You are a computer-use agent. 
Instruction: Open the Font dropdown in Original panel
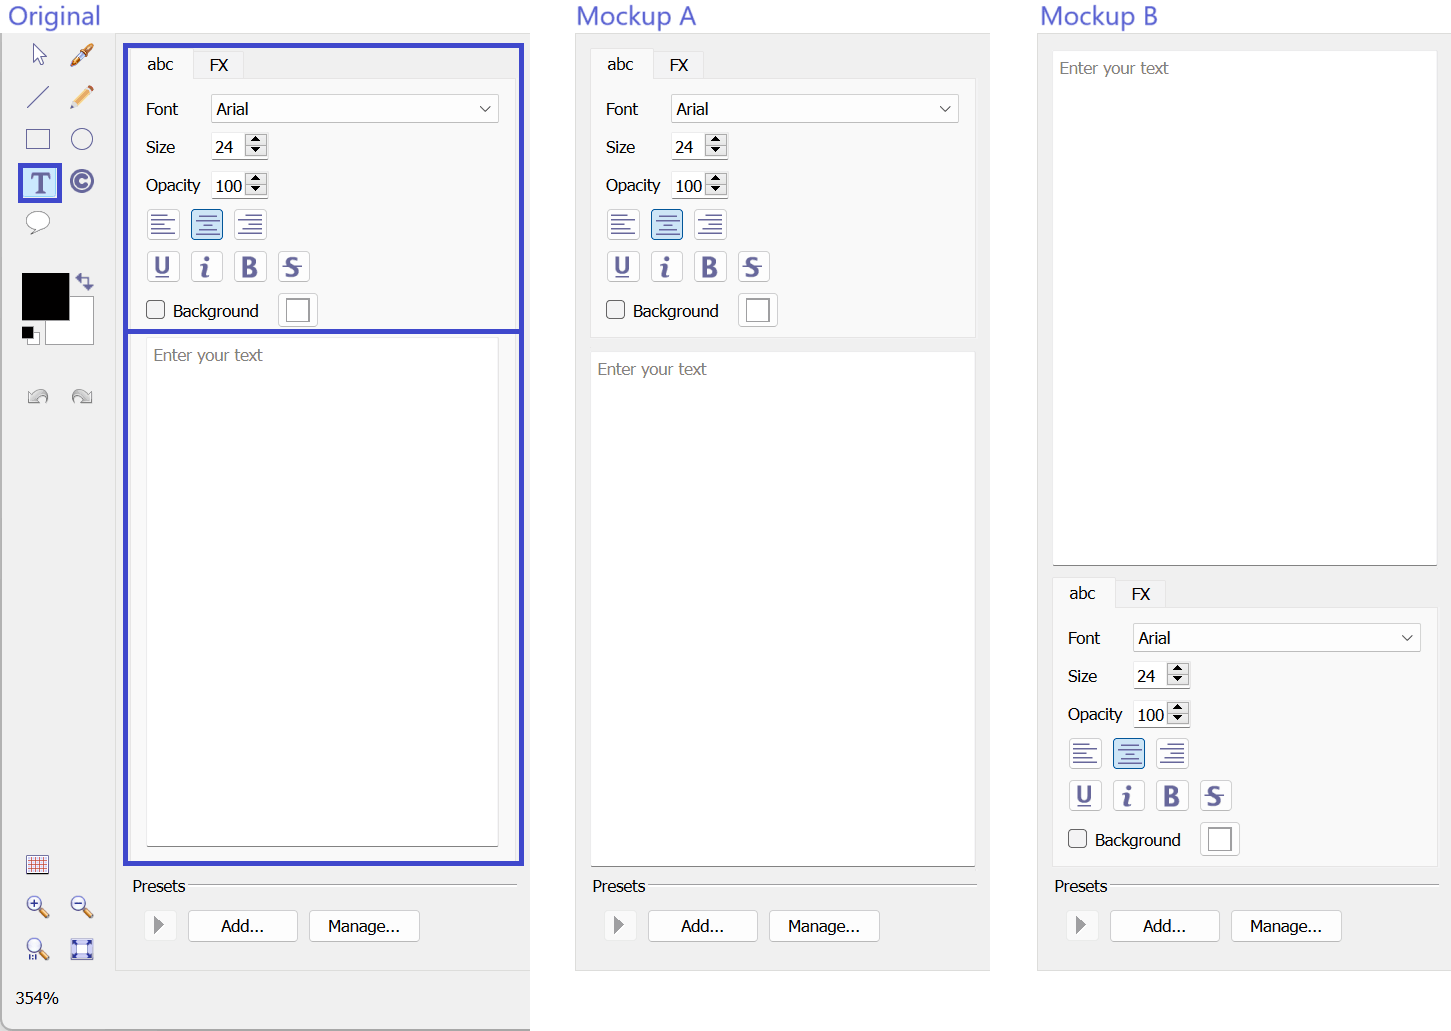355,109
